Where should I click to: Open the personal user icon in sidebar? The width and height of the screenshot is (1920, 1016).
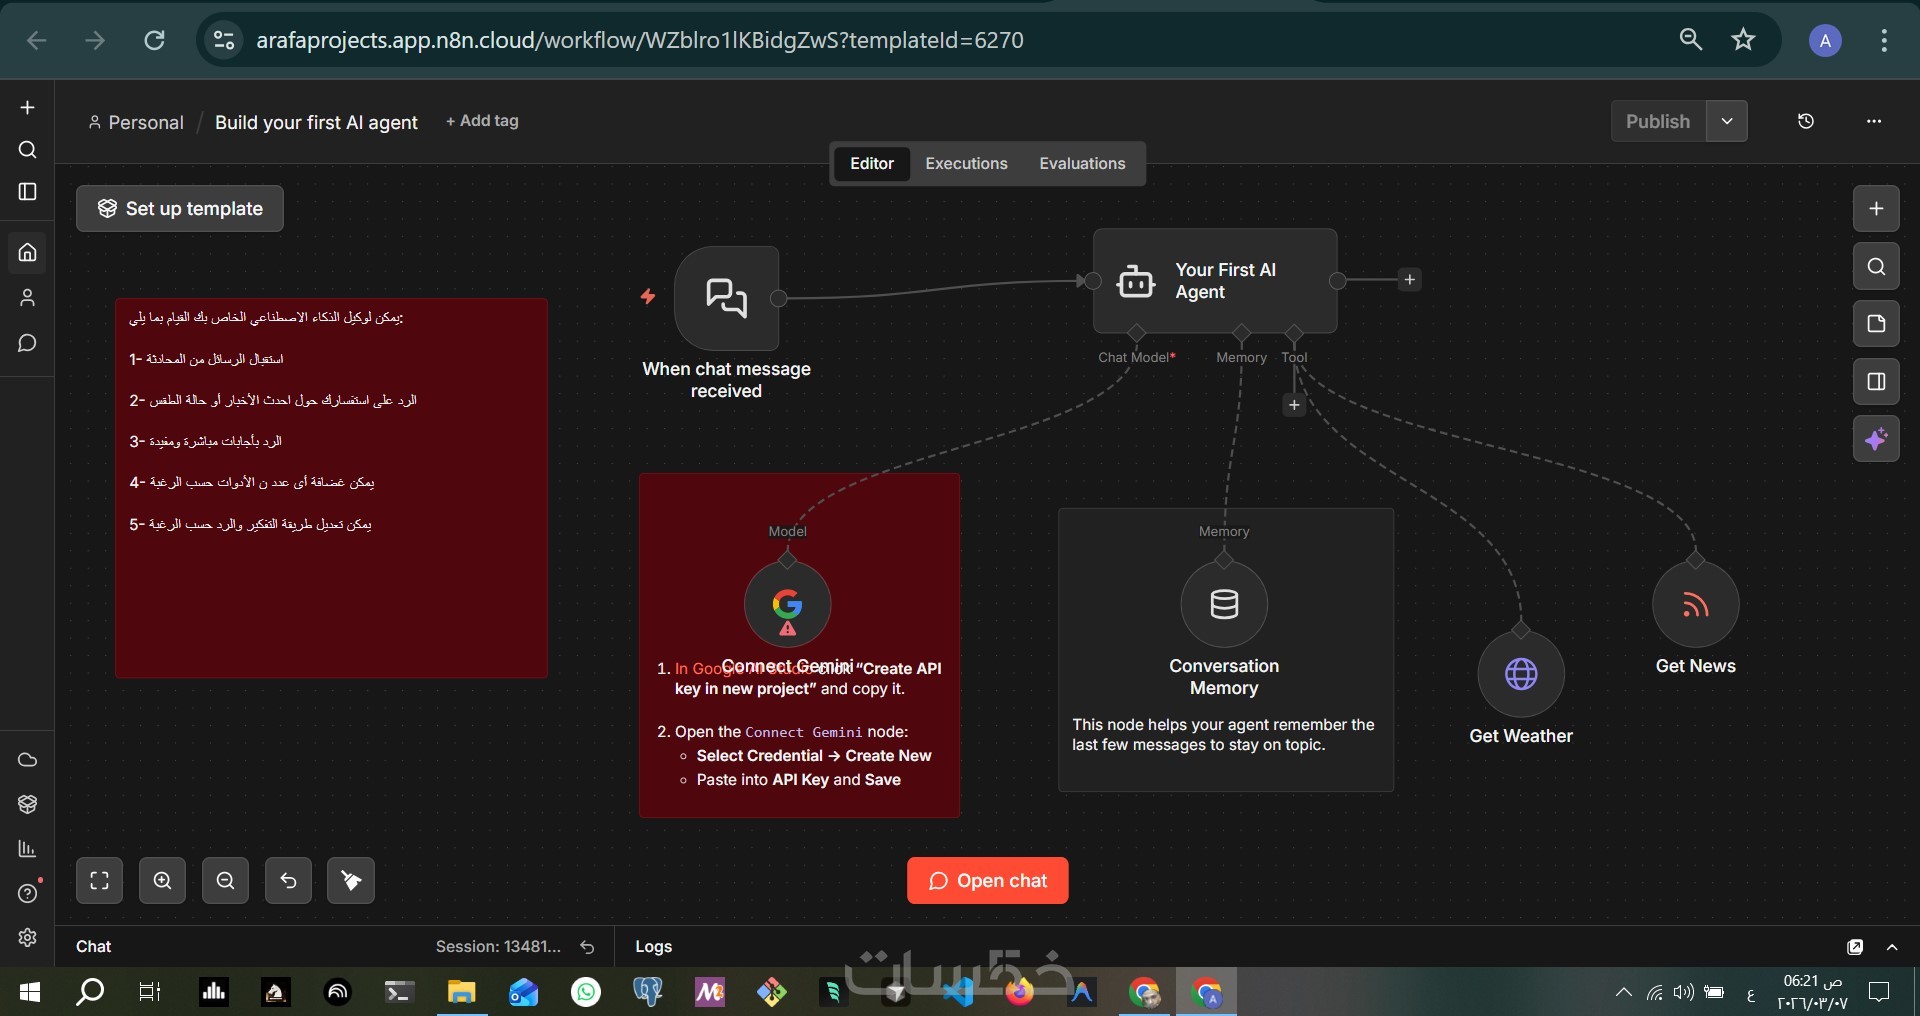[x=28, y=298]
